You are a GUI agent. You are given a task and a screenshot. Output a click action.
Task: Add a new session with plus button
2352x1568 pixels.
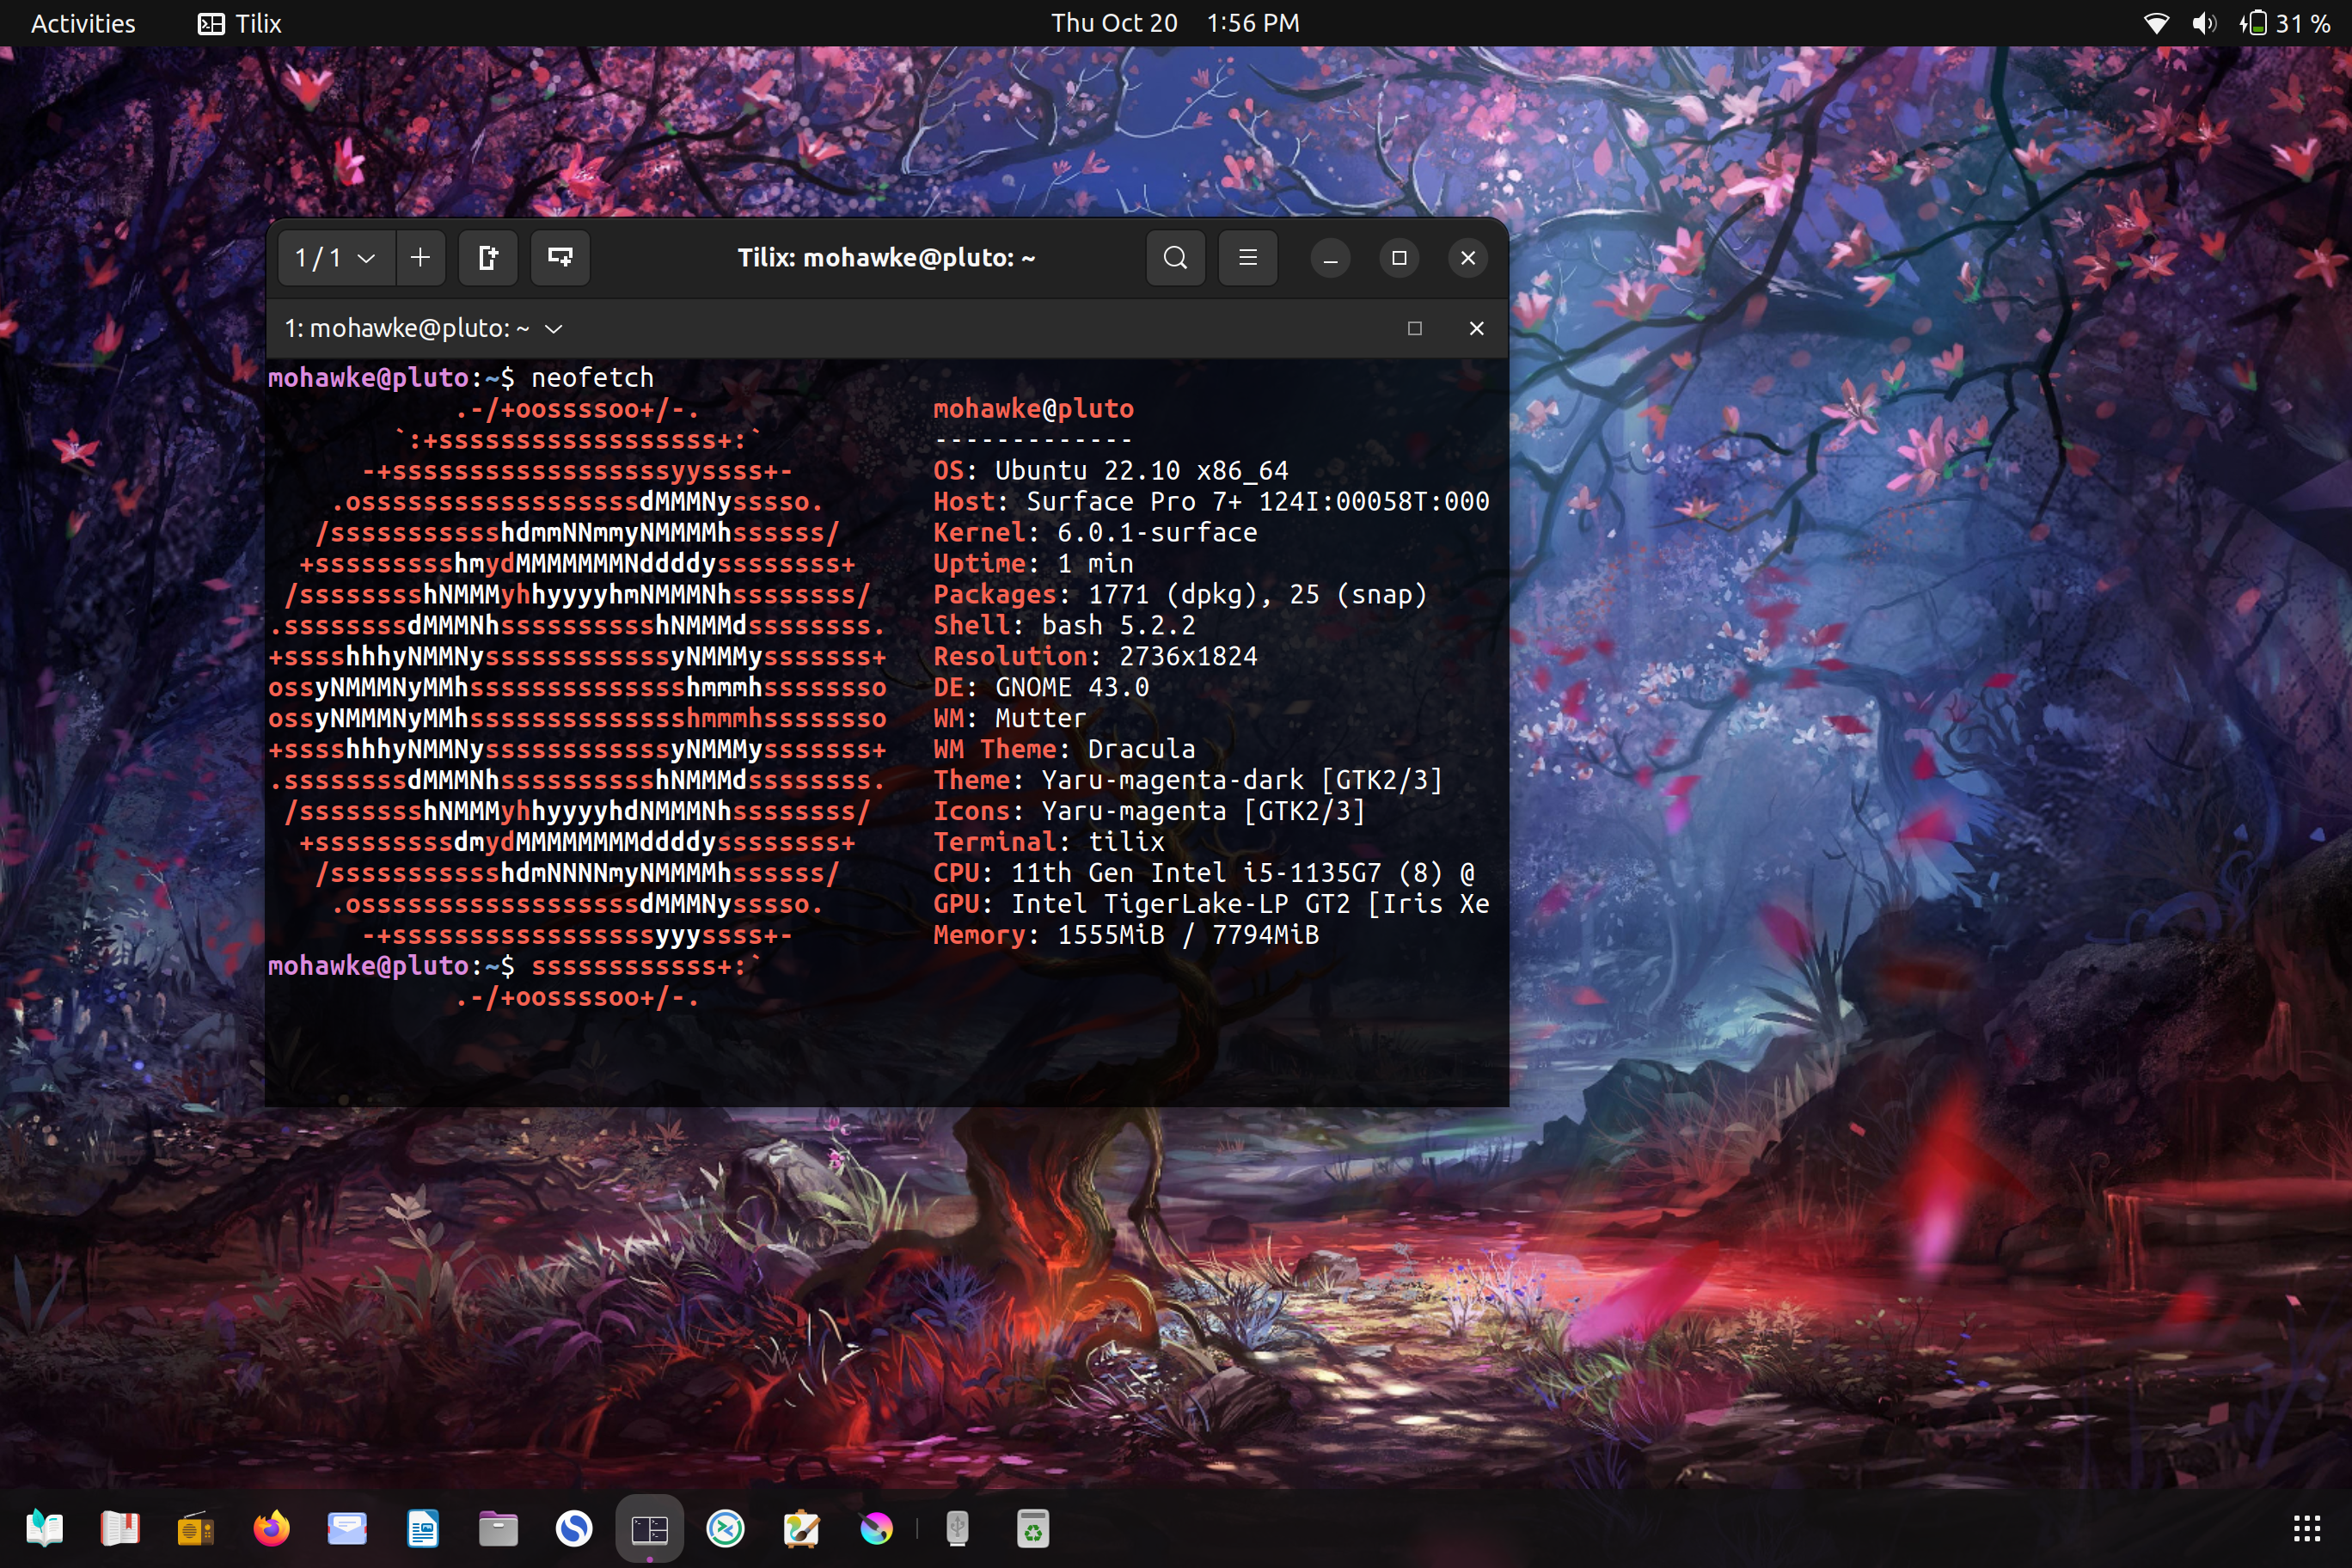coord(420,258)
